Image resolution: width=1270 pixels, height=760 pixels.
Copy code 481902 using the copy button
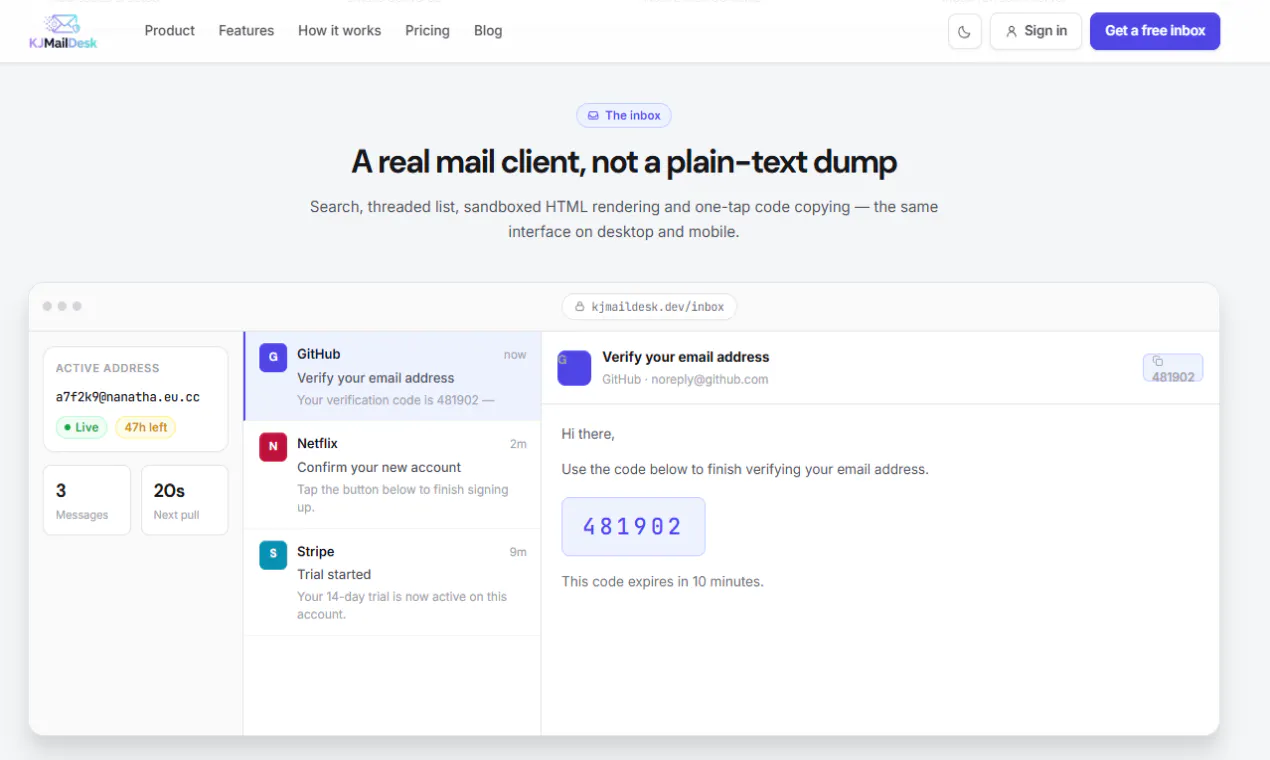[1173, 368]
